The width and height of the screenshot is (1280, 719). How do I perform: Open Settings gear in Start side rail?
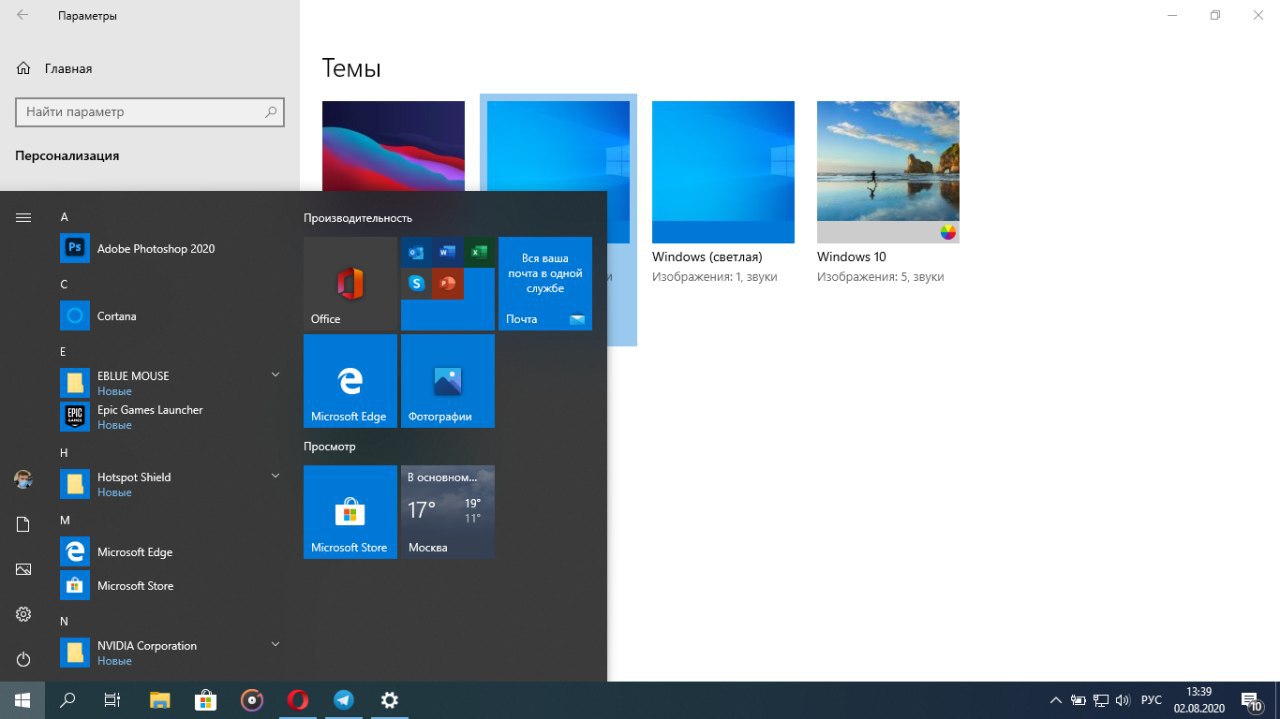(x=23, y=614)
